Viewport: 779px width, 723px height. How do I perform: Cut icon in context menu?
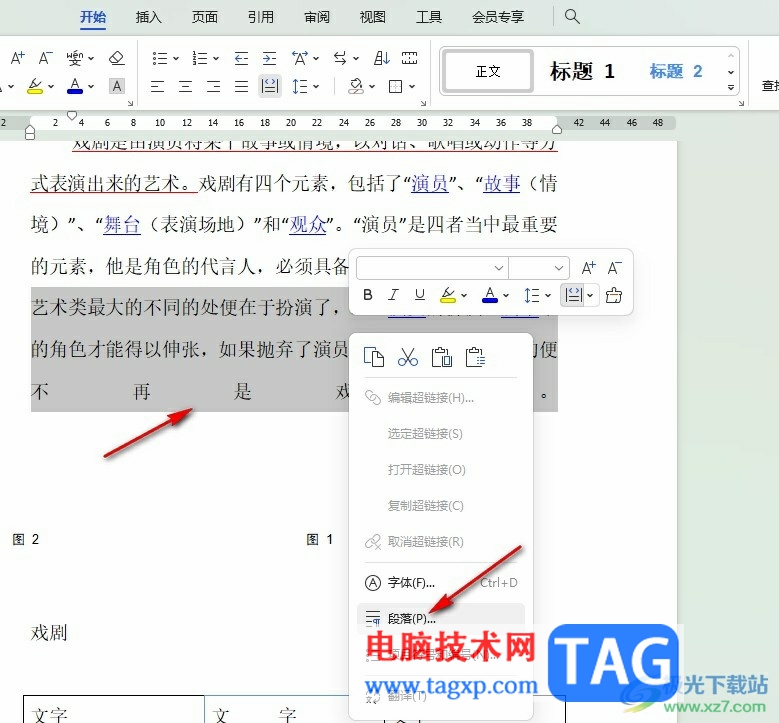tap(408, 357)
